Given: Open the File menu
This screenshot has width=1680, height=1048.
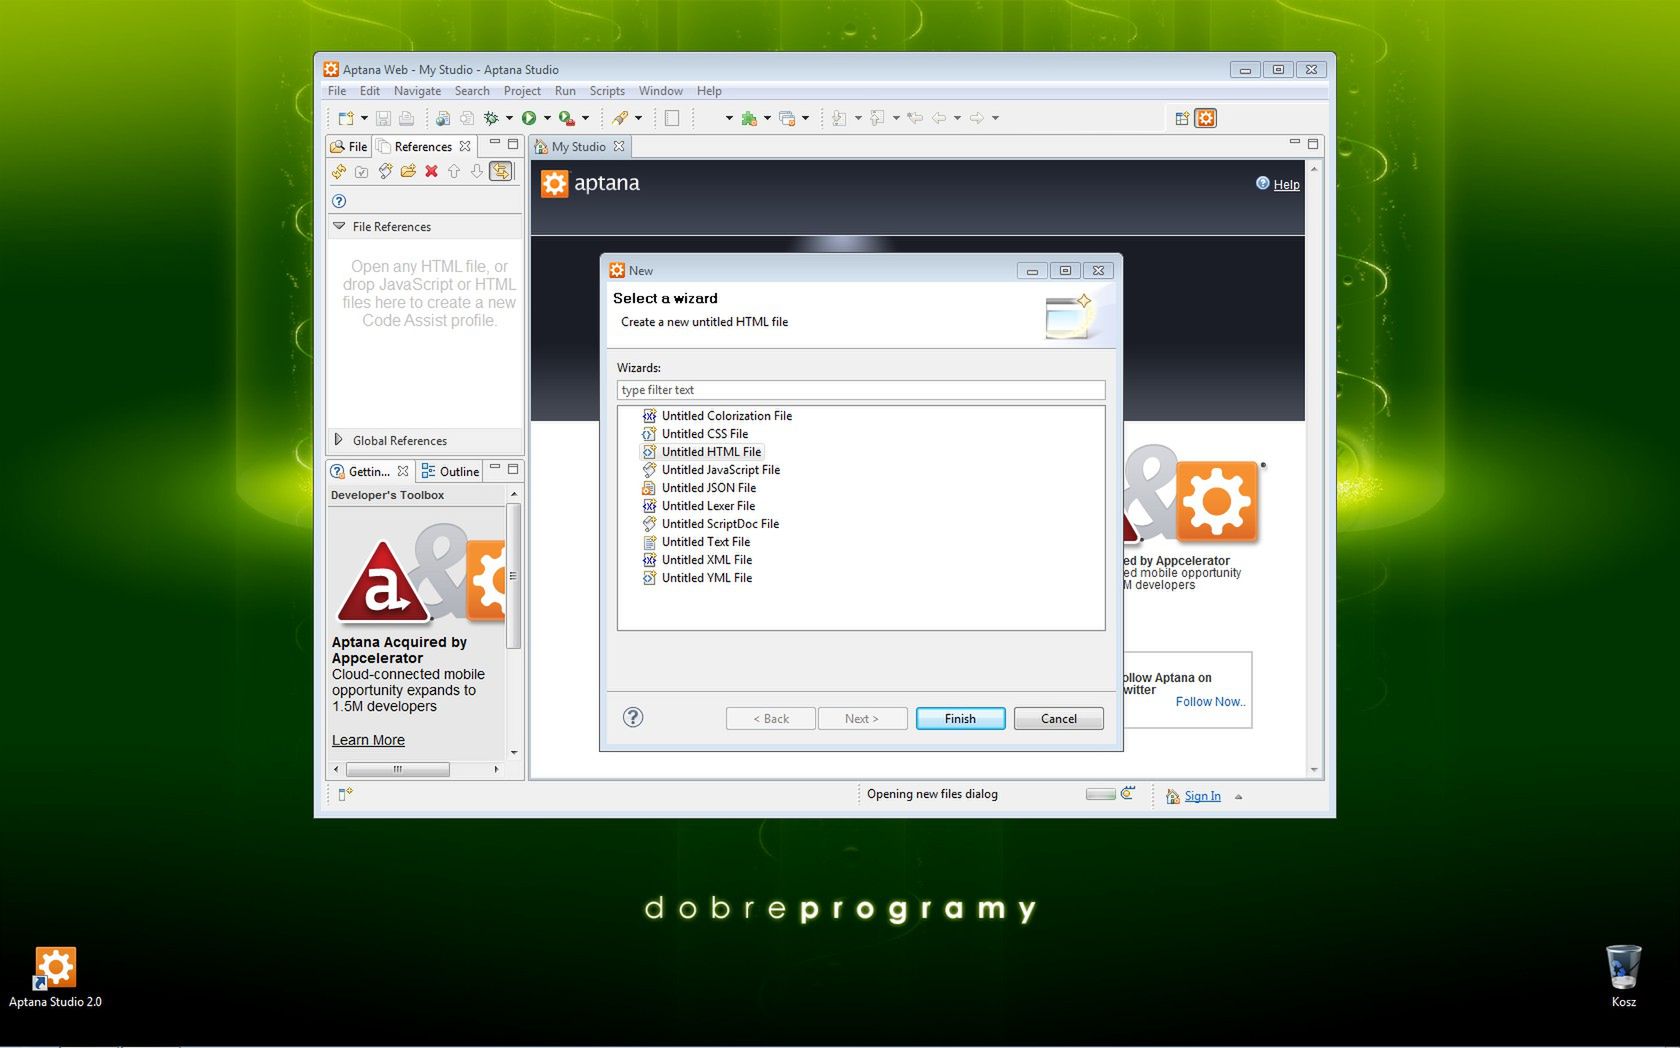Looking at the screenshot, I should pyautogui.click(x=337, y=91).
